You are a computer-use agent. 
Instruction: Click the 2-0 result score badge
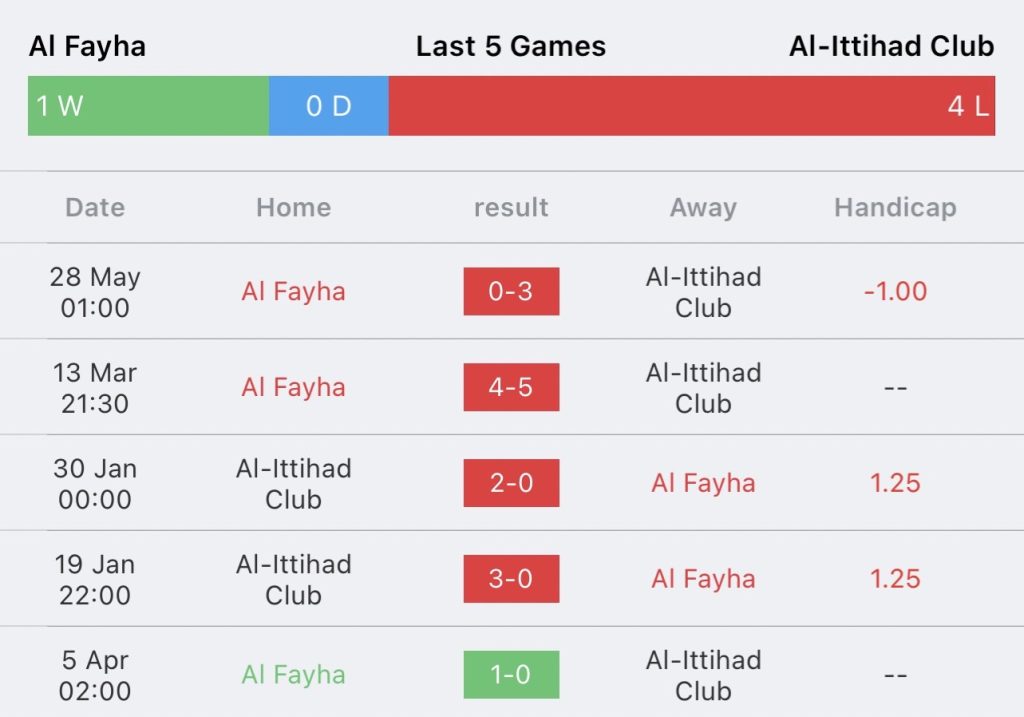(x=511, y=484)
